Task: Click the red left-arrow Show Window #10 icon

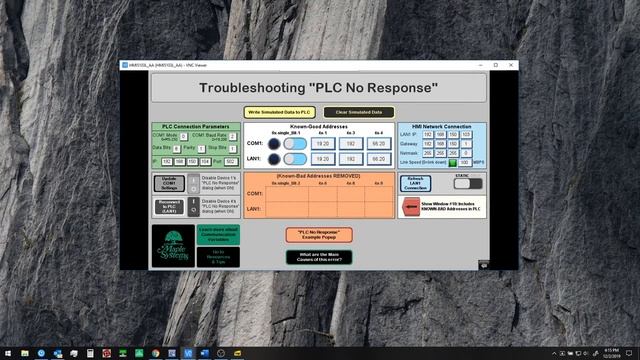Action: coord(411,207)
